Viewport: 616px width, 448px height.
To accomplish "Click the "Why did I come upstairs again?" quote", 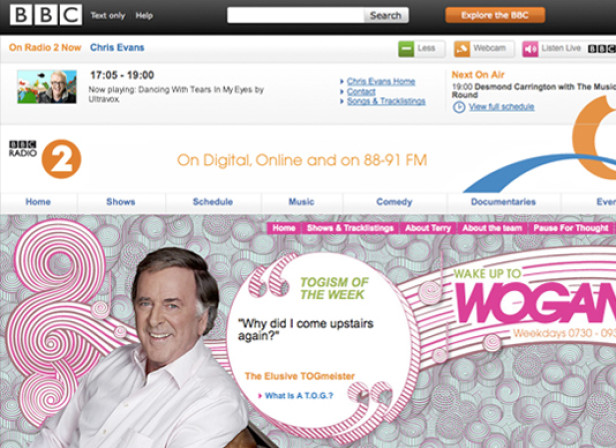I will 306,329.
